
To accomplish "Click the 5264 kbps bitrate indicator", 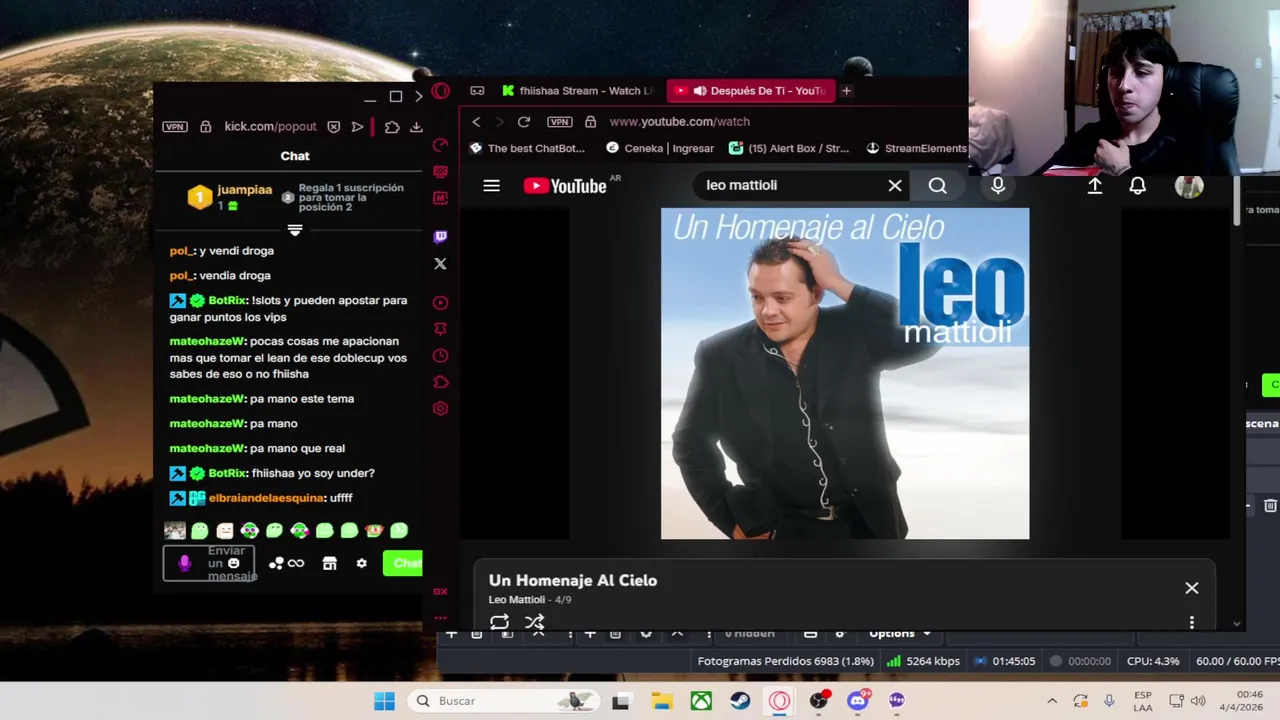I will [923, 661].
